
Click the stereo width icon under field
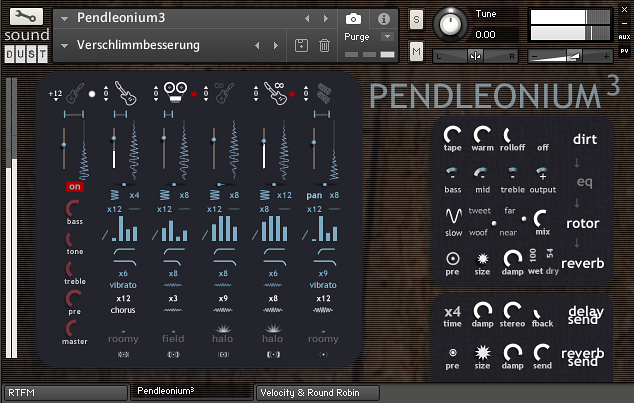tap(173, 354)
